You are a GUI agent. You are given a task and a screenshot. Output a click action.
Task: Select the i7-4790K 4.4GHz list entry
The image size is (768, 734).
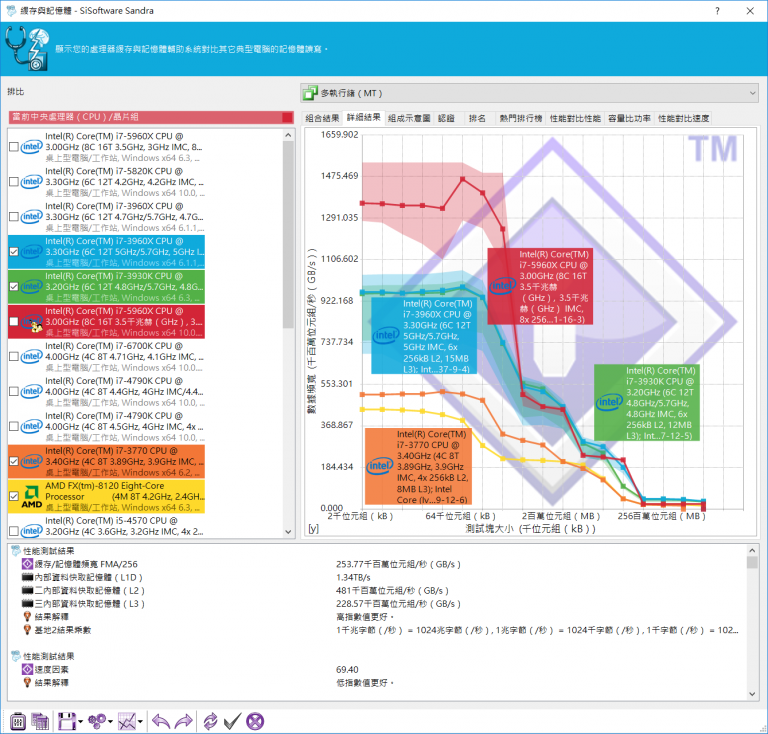(x=106, y=391)
